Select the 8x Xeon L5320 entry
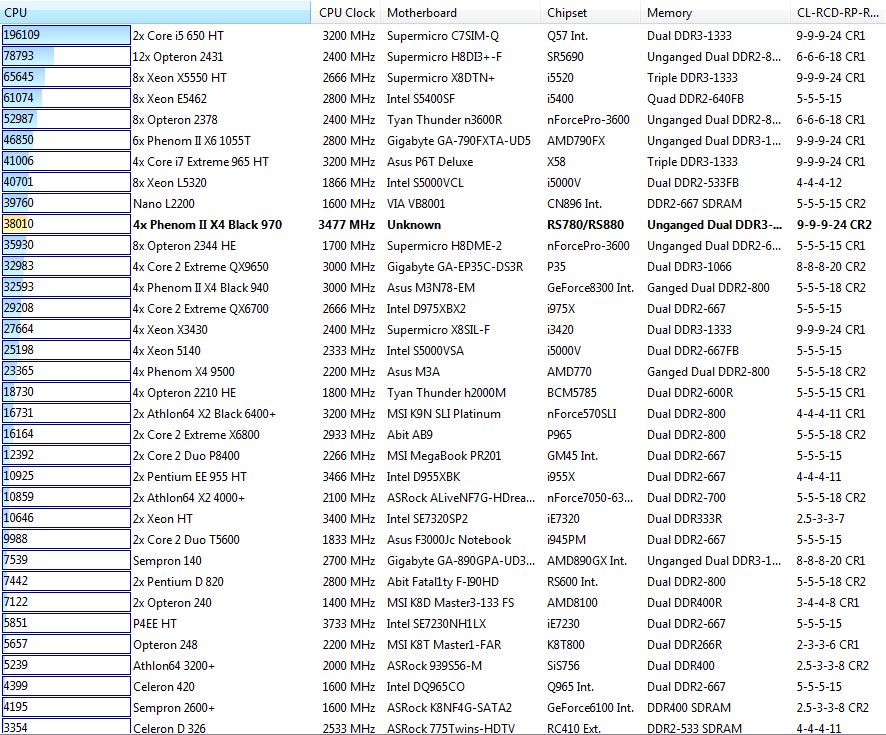Viewport: 886px width, 735px height. click(170, 182)
